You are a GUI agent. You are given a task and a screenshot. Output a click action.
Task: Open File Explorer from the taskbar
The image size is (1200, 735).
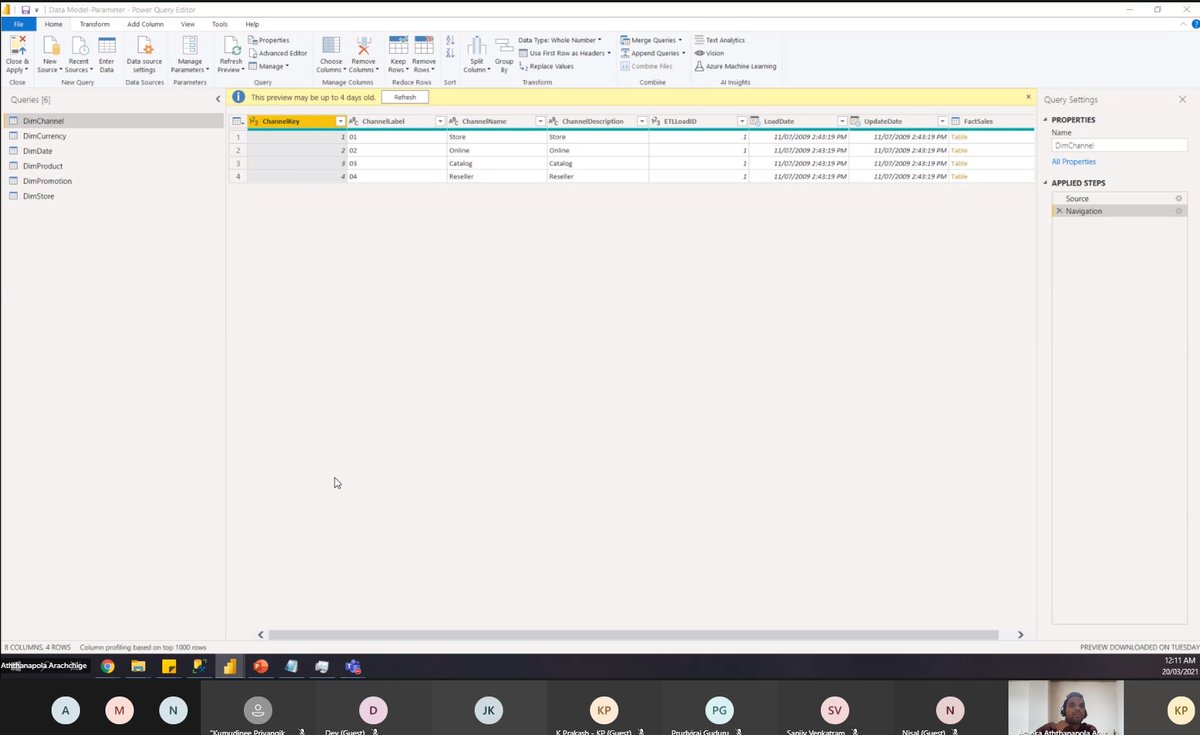[138, 666]
